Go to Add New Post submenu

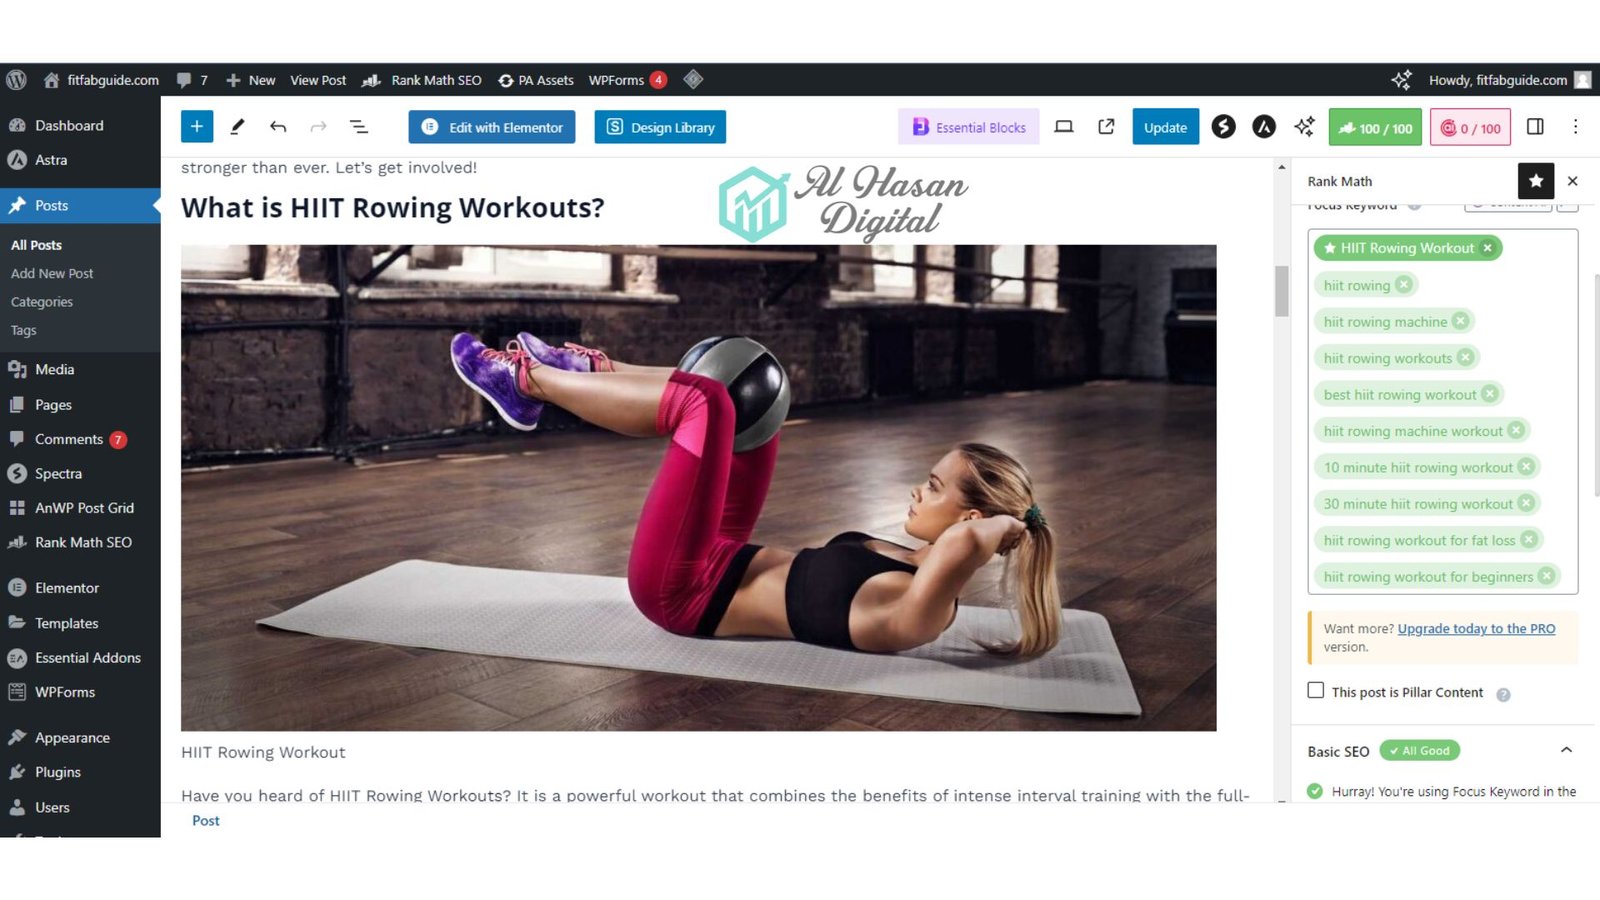(x=52, y=273)
